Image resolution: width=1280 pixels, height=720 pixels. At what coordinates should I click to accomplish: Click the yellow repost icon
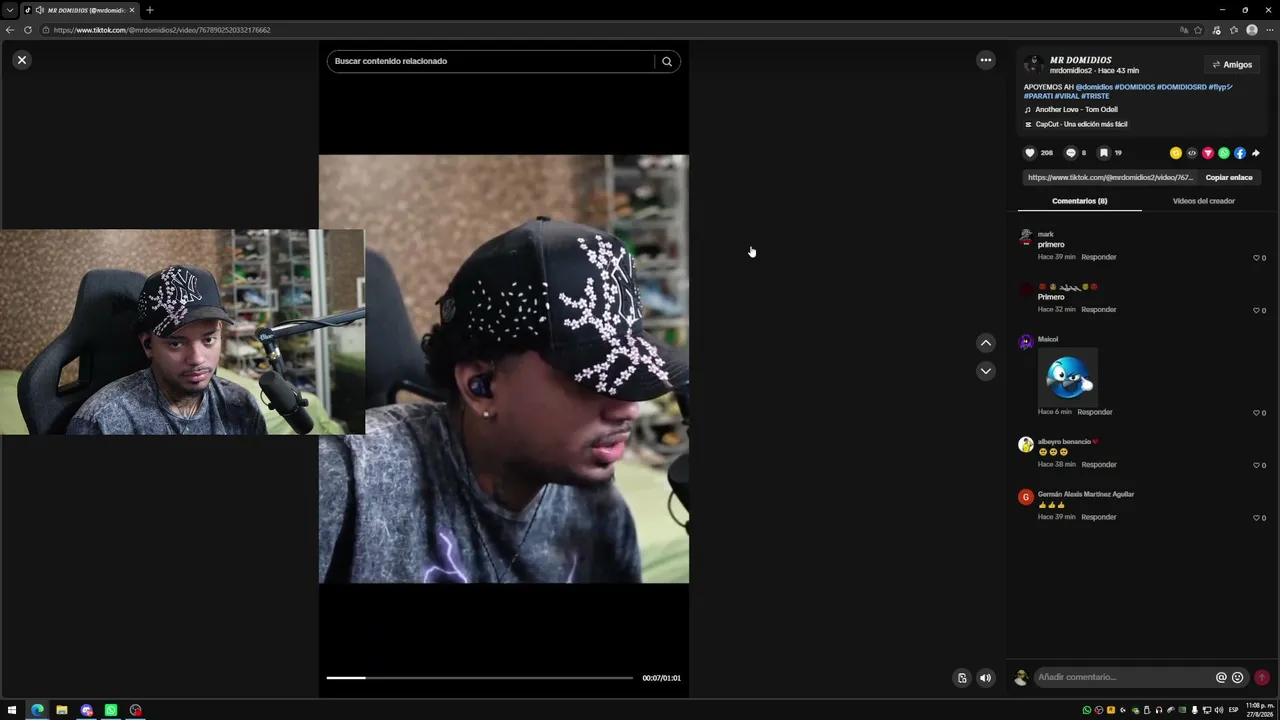coord(1176,153)
